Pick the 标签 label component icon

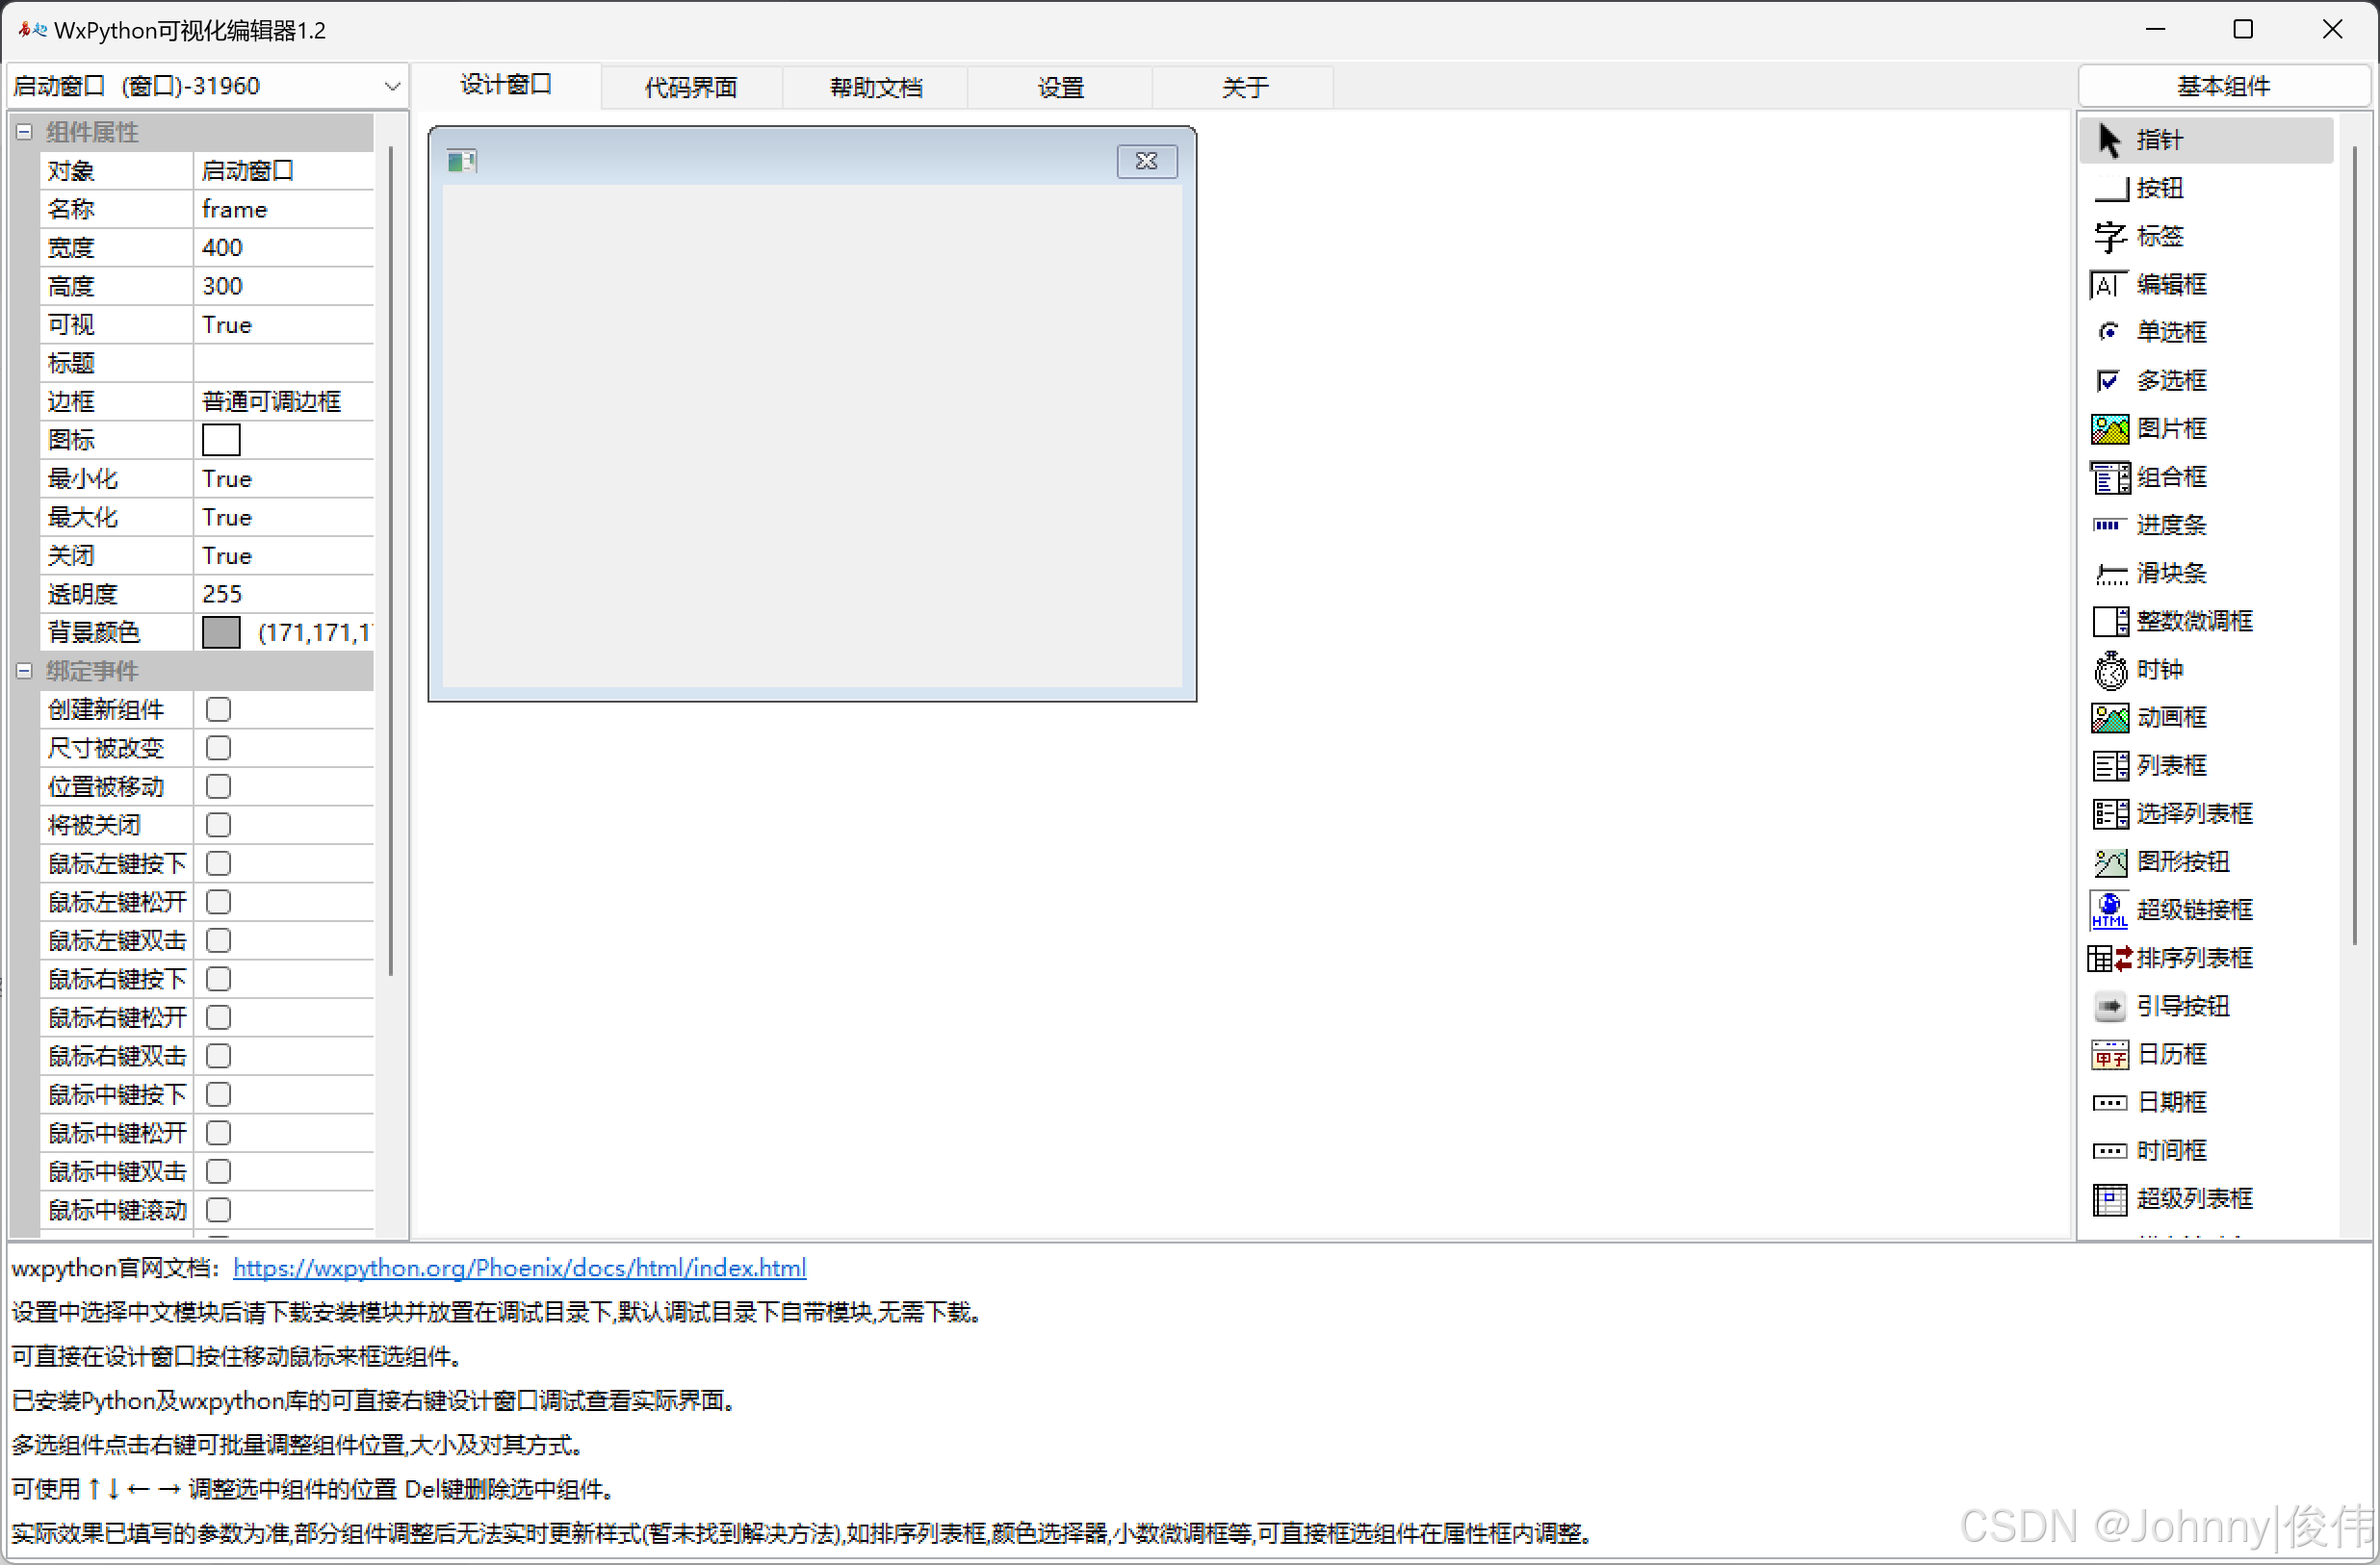pos(2110,236)
